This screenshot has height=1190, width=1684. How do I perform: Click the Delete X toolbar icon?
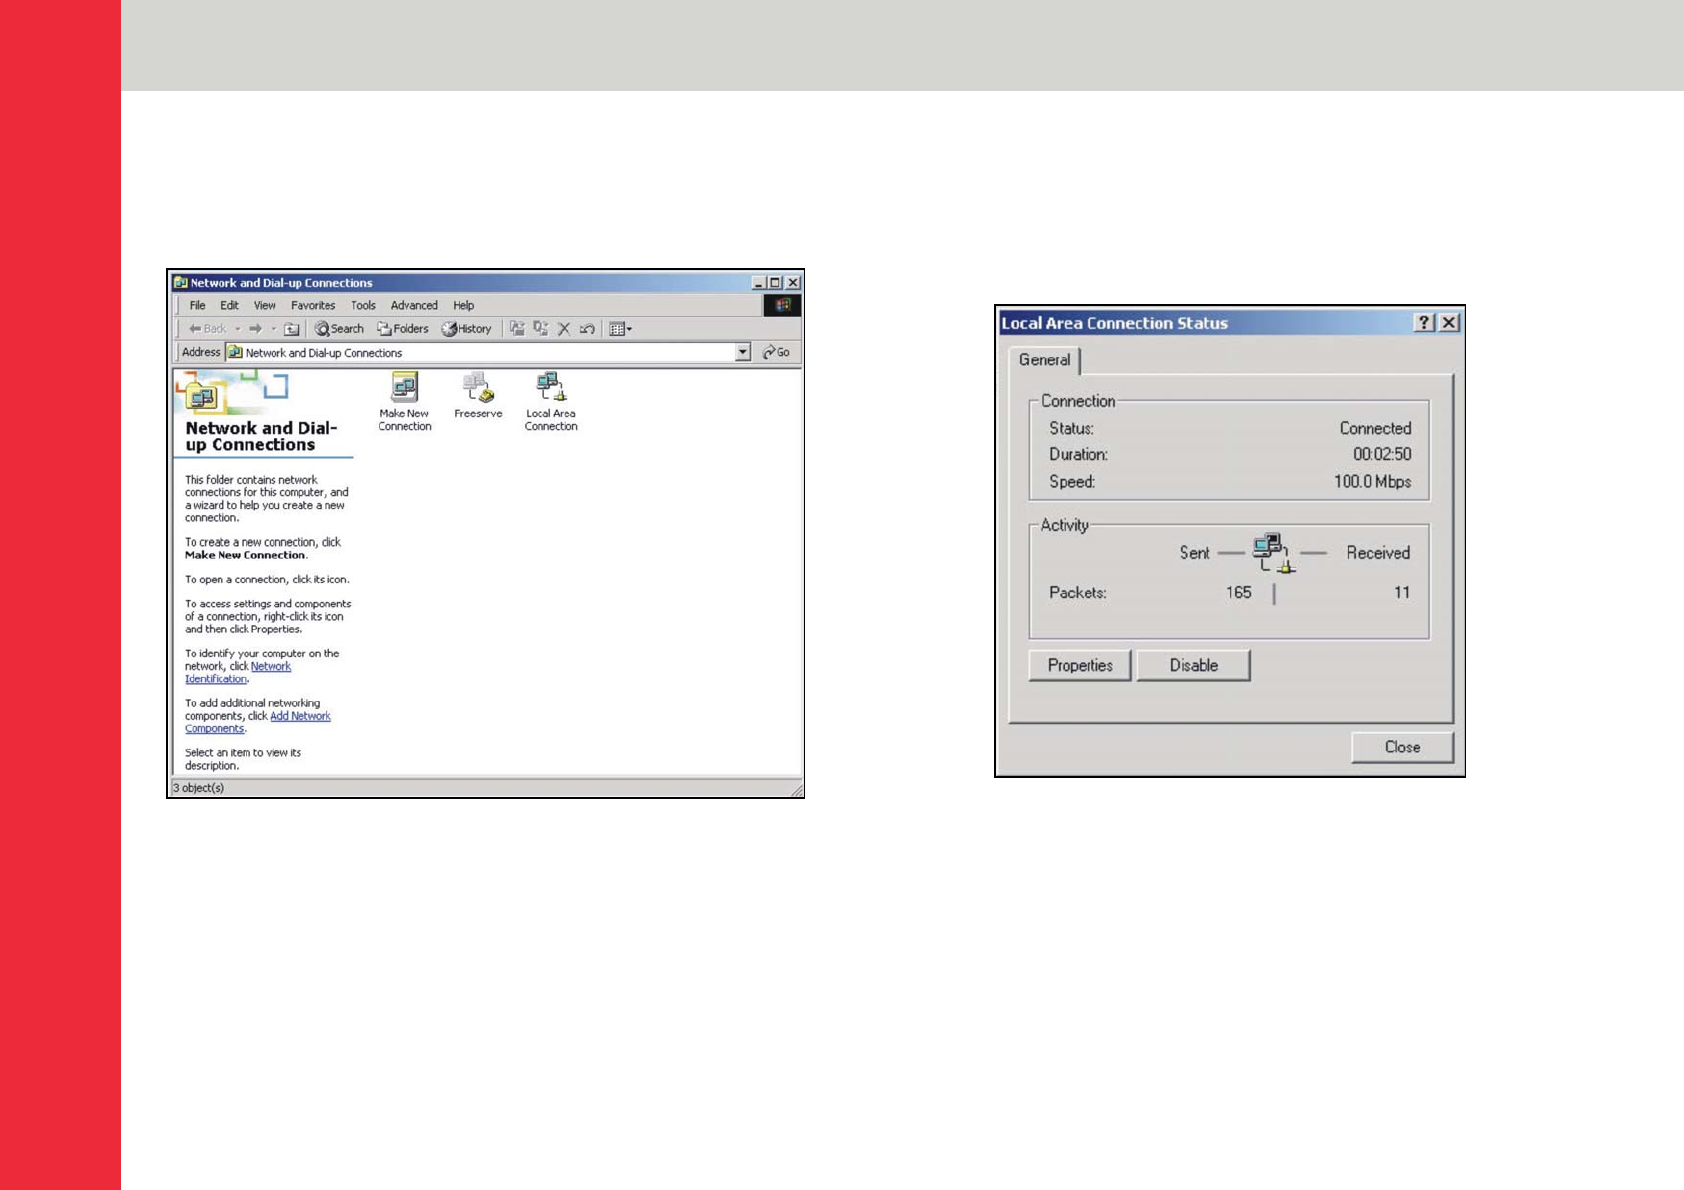coord(564,329)
